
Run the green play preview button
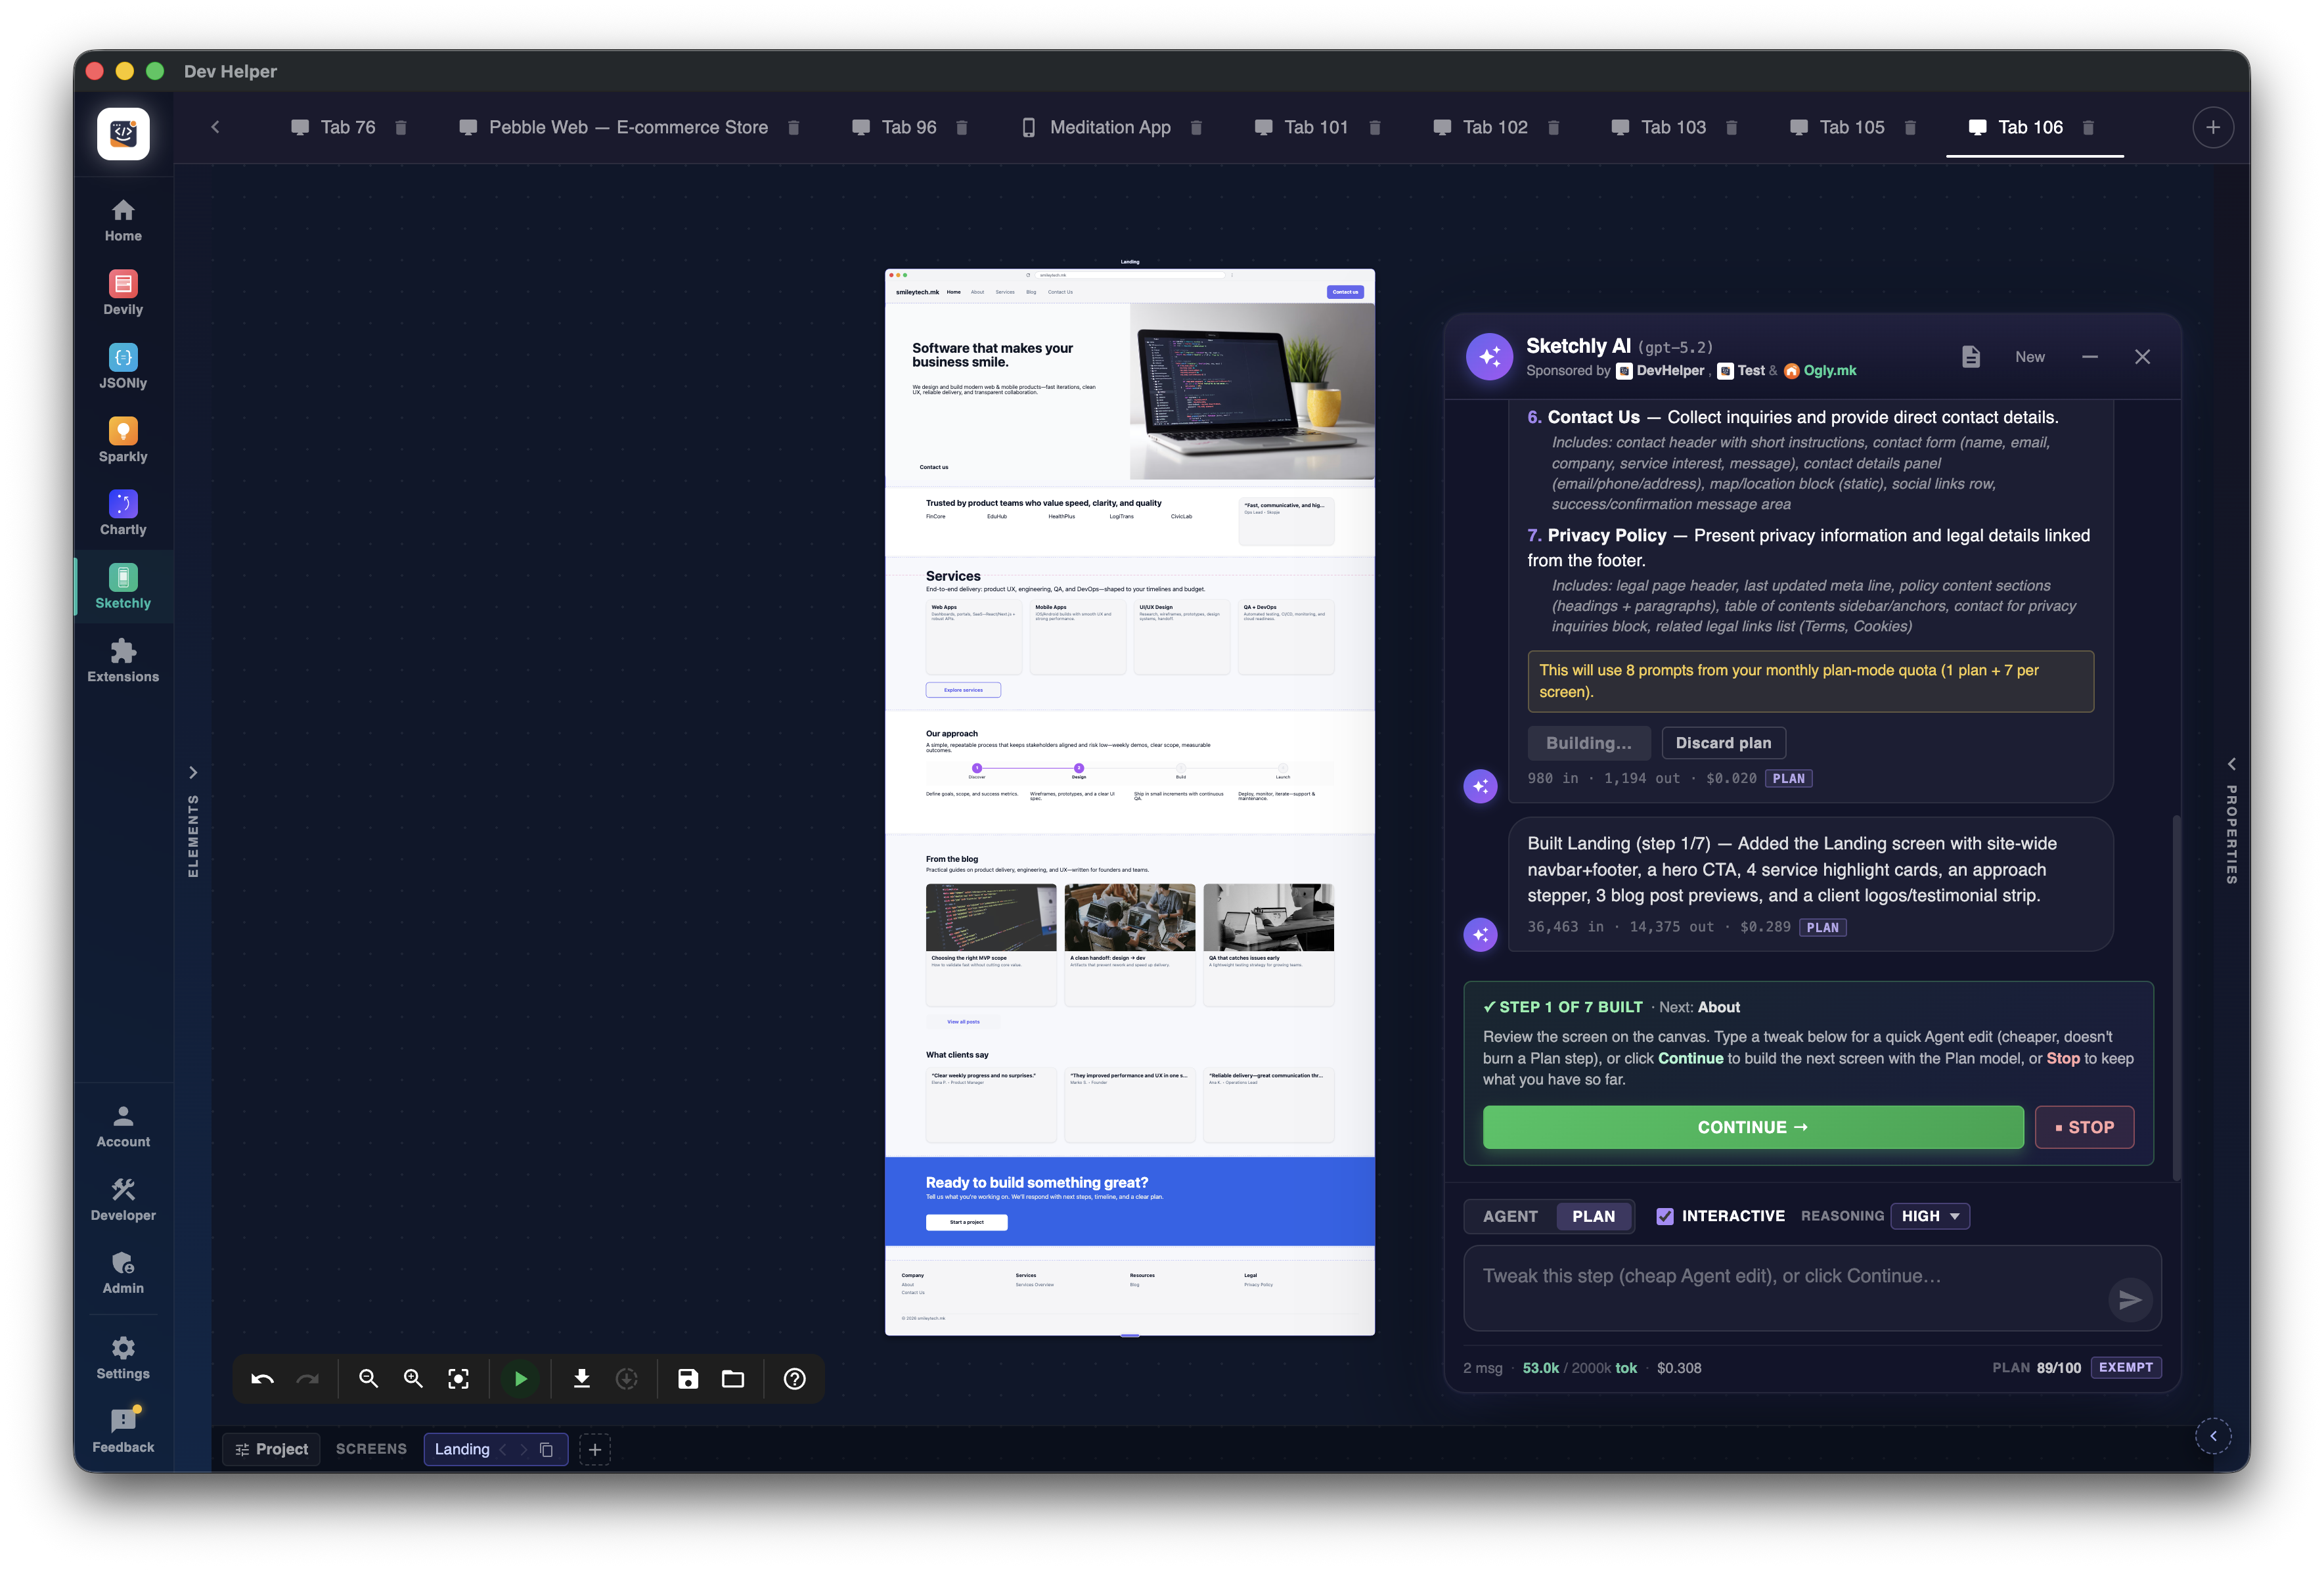click(x=521, y=1378)
